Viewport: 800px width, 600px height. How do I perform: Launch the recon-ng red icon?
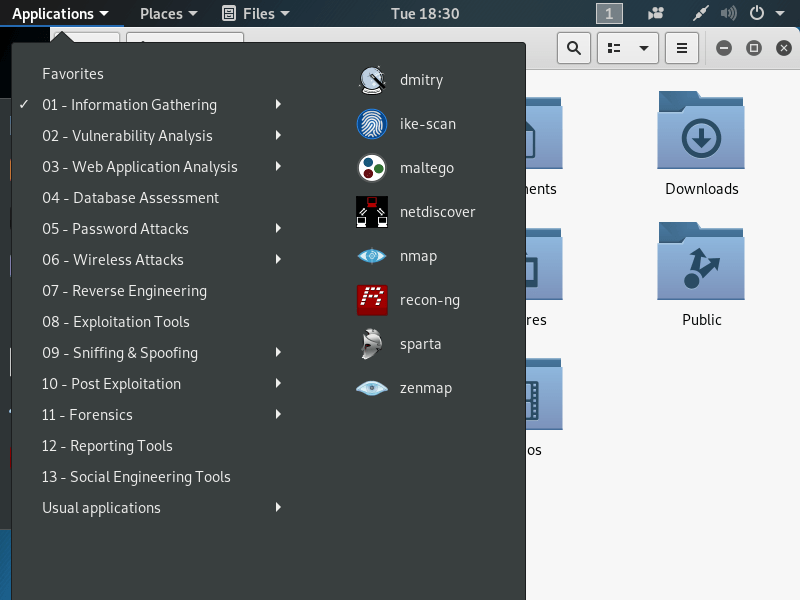coord(372,300)
